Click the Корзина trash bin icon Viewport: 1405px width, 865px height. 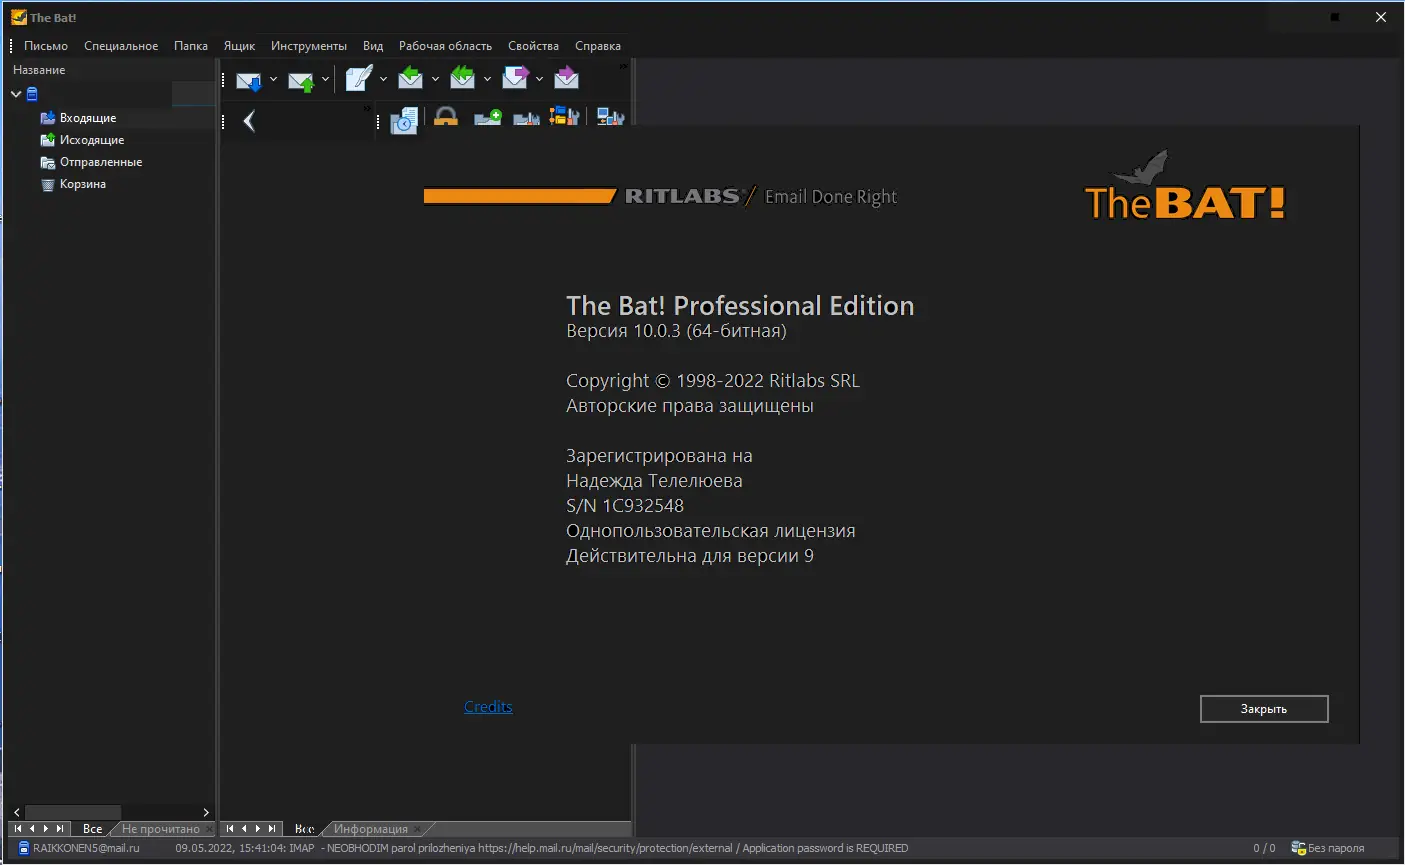coord(48,184)
